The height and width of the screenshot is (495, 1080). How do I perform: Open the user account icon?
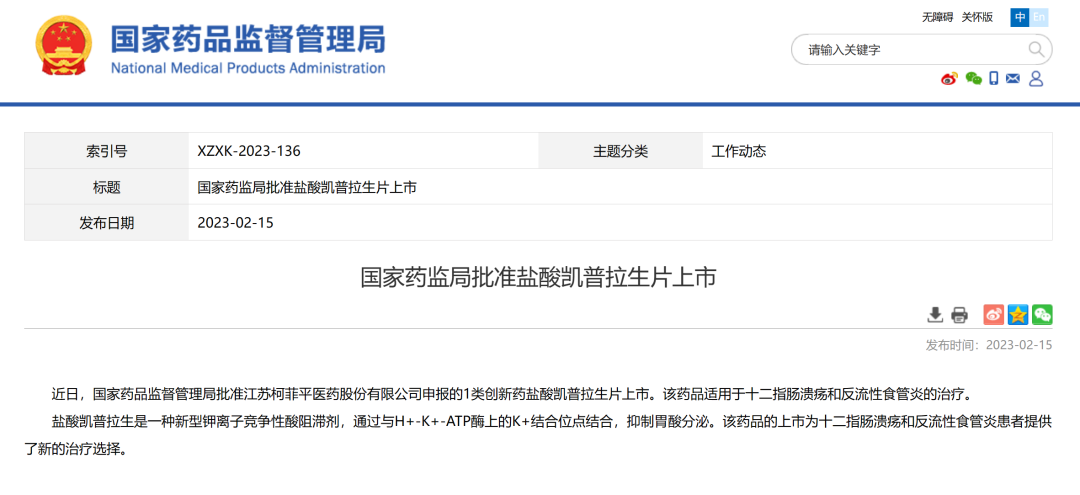(x=1036, y=79)
